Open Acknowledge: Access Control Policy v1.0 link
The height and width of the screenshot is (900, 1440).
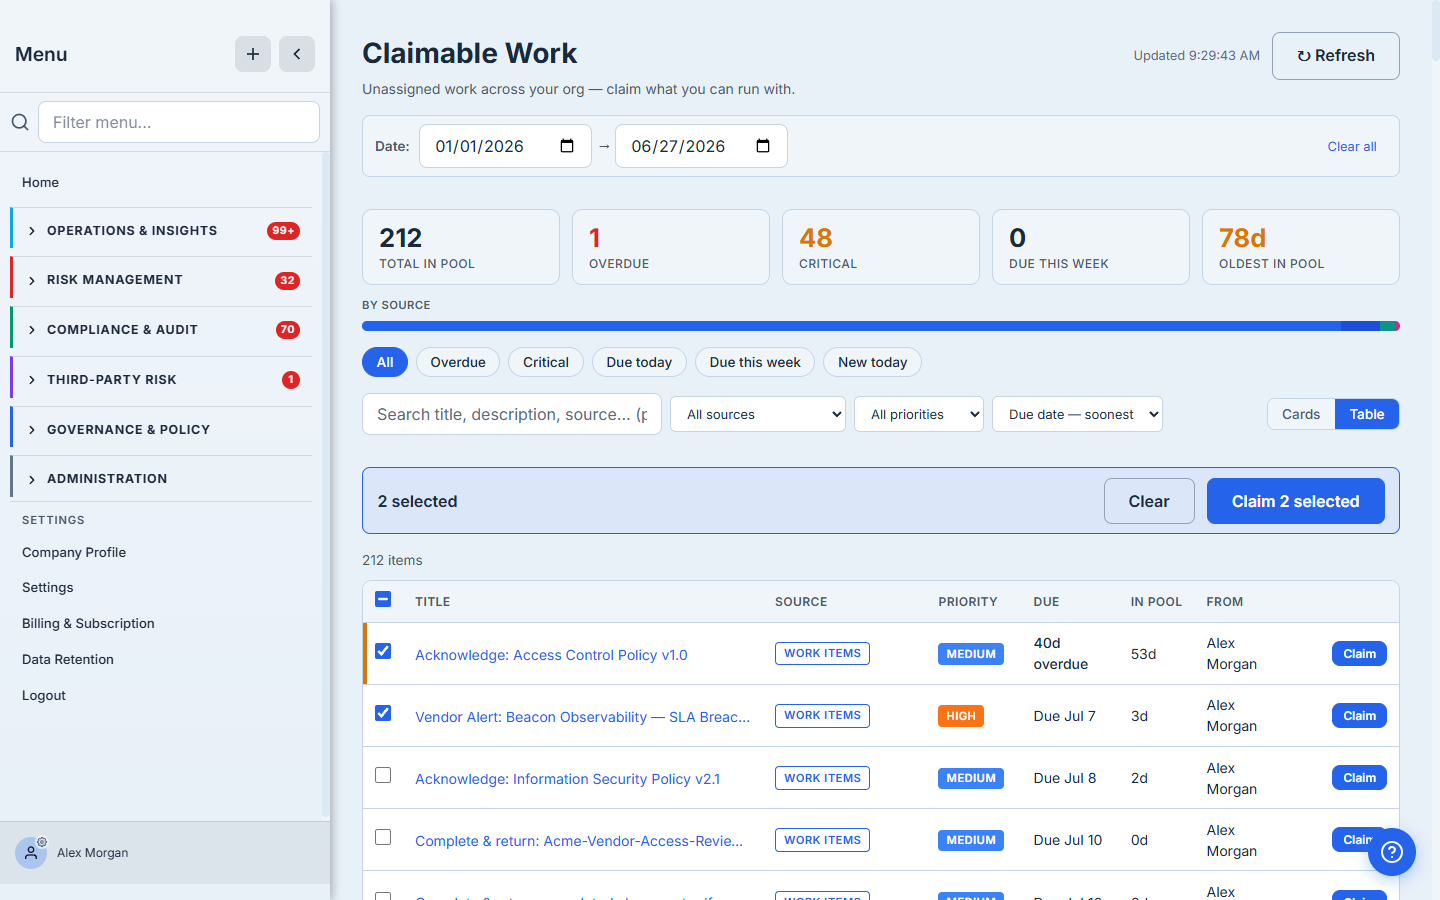click(551, 655)
